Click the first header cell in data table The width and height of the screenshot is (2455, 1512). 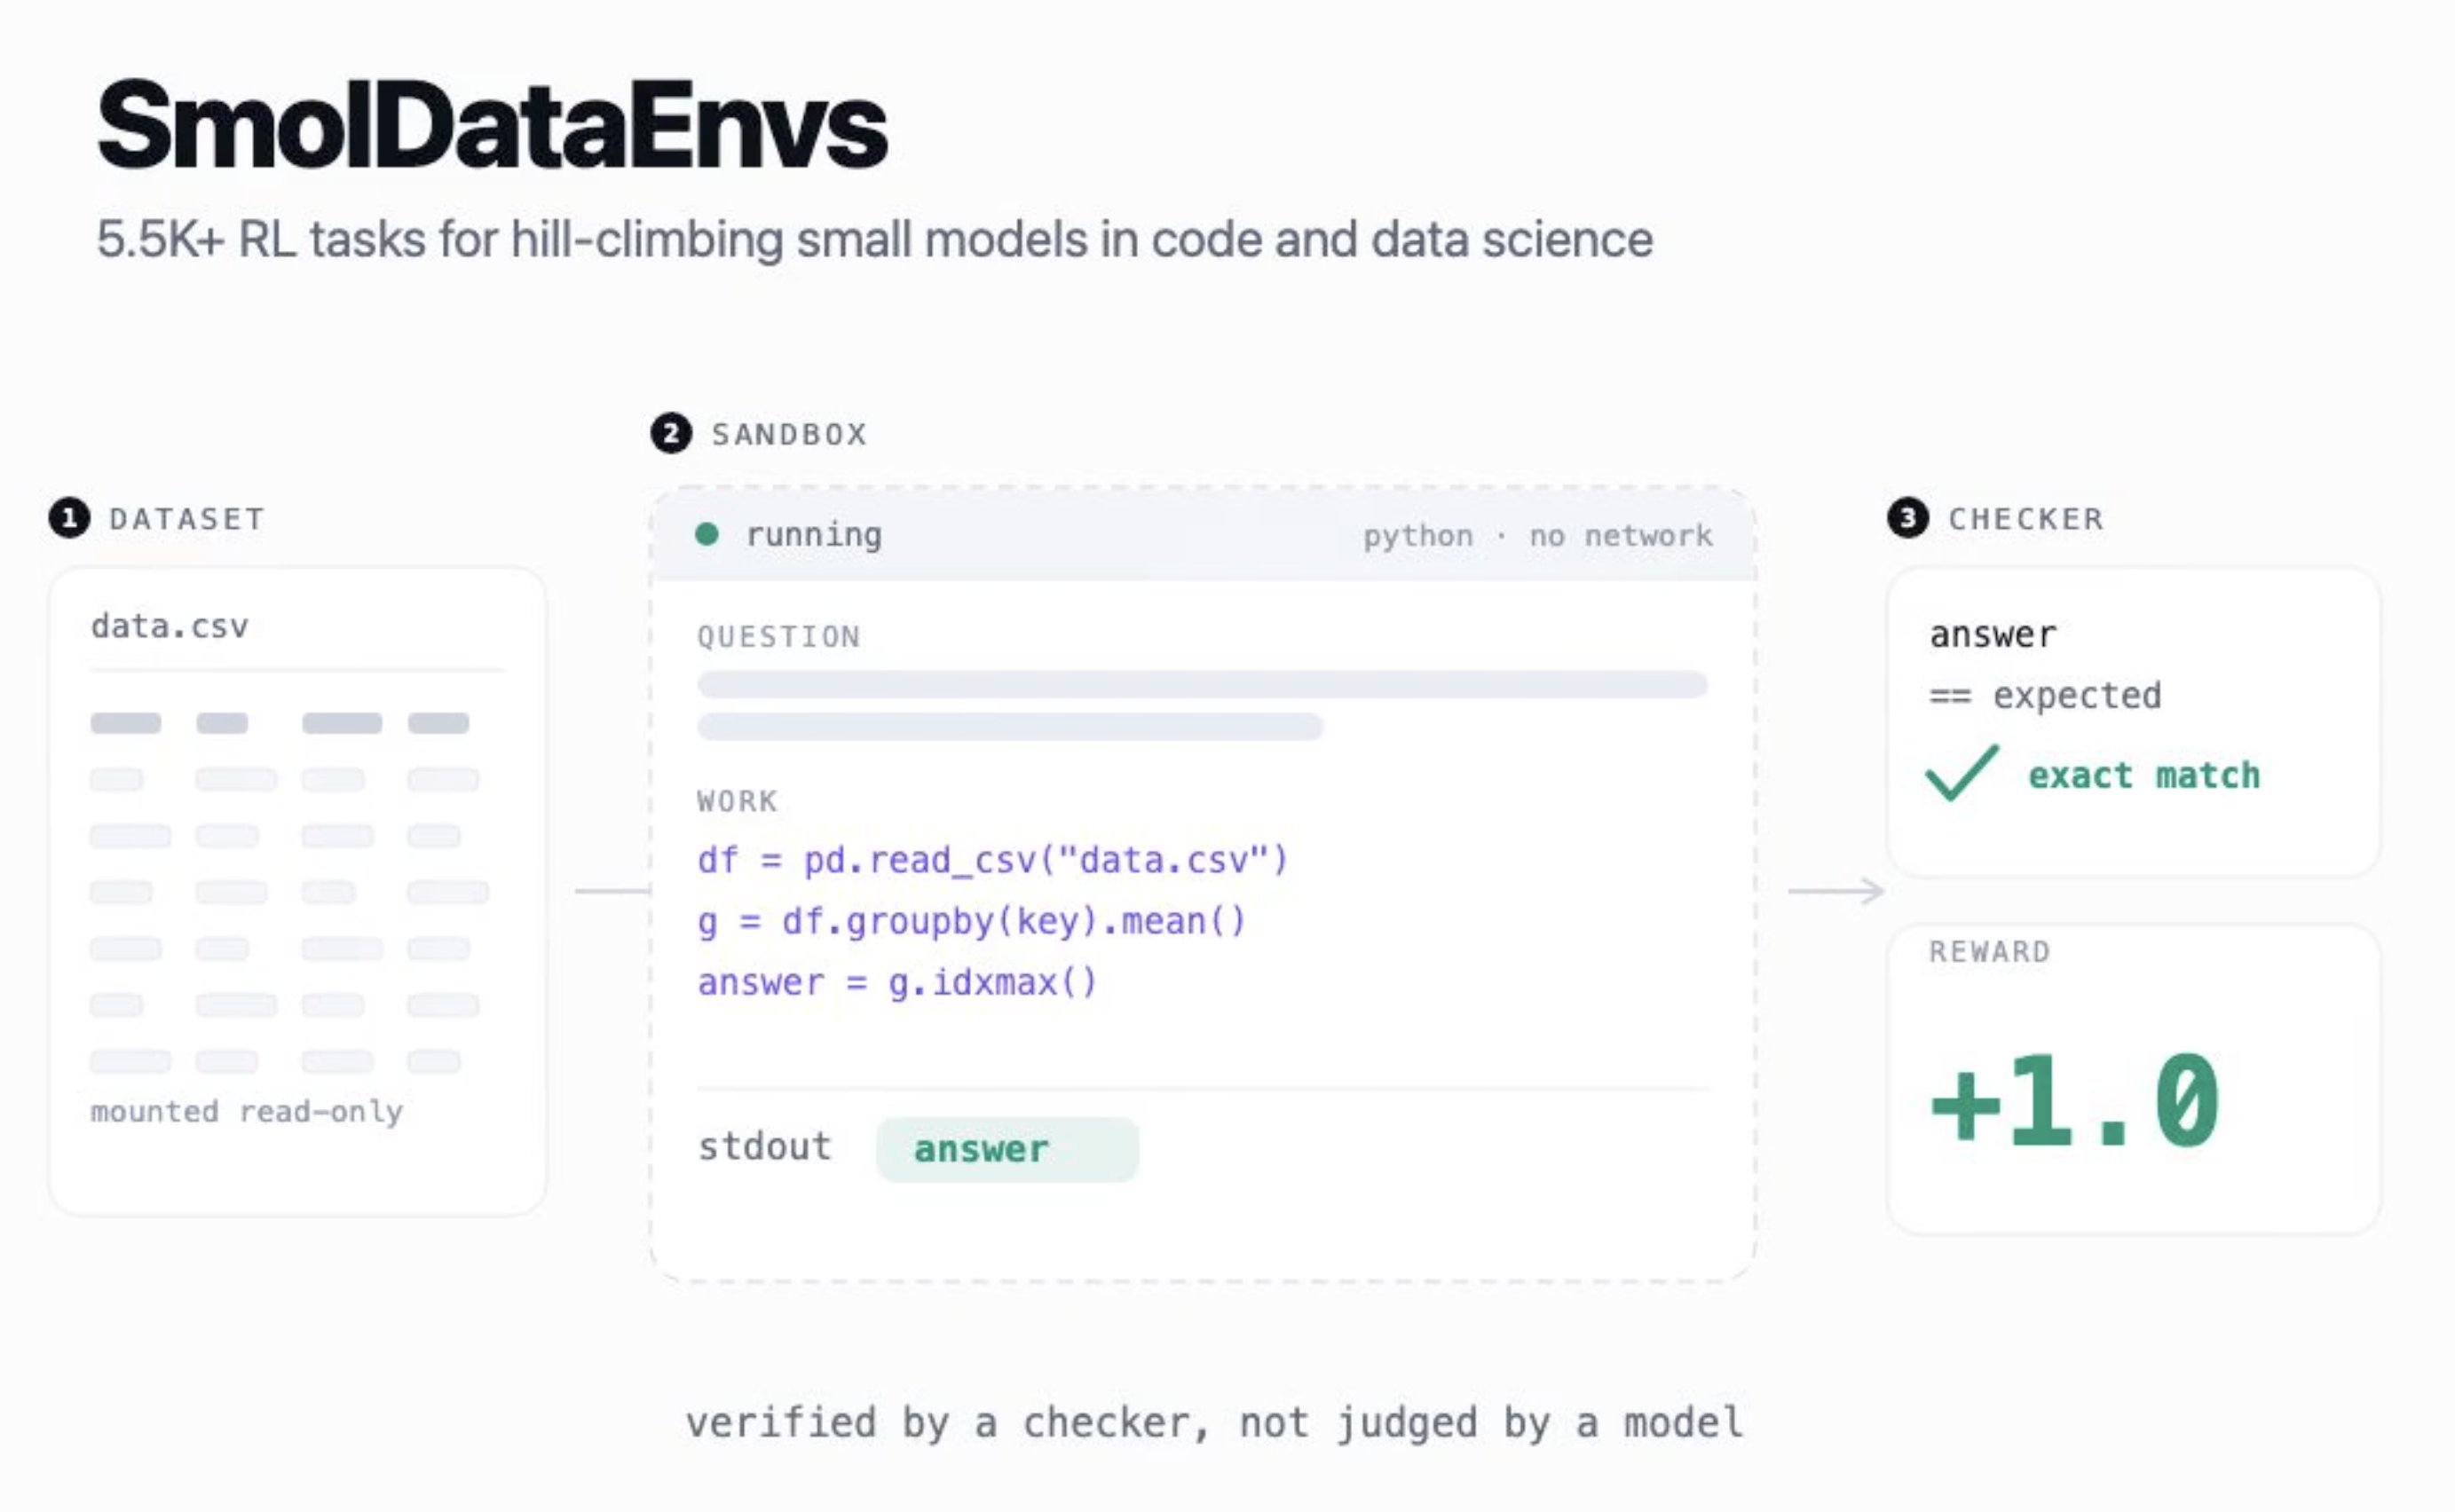coord(126,723)
